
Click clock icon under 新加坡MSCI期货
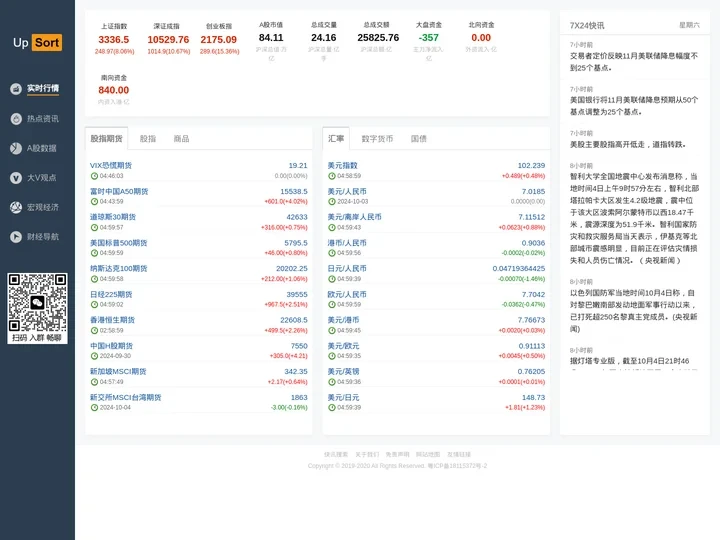[94, 382]
